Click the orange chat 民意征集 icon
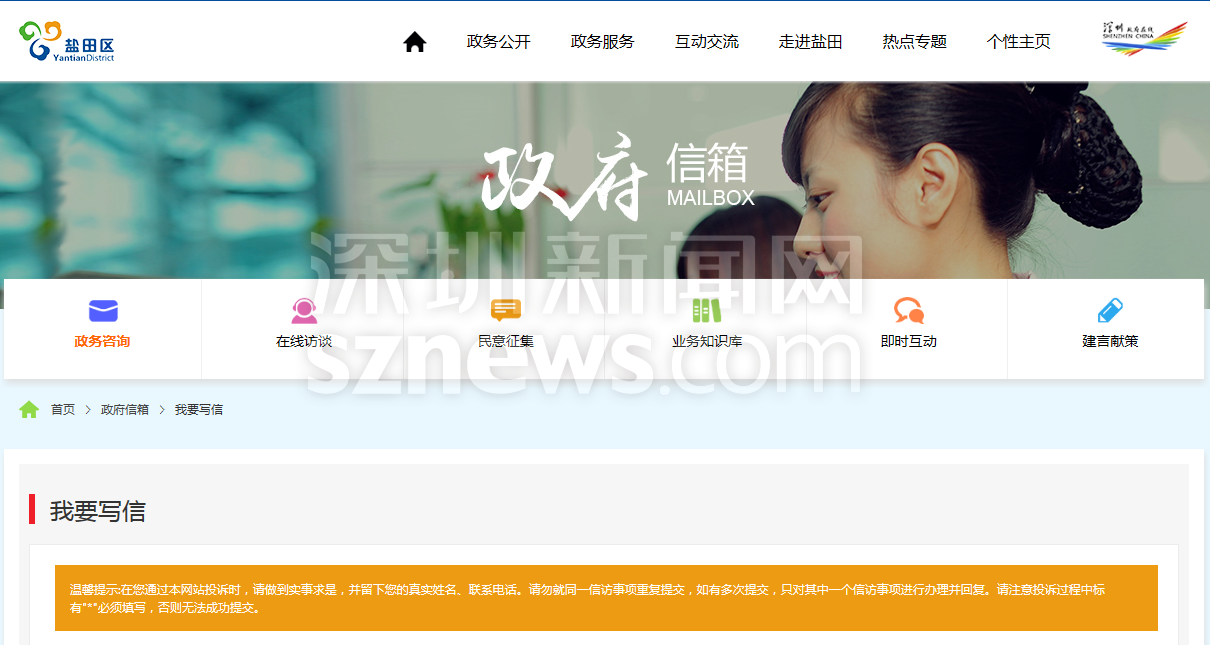The width and height of the screenshot is (1210, 645). [x=506, y=310]
